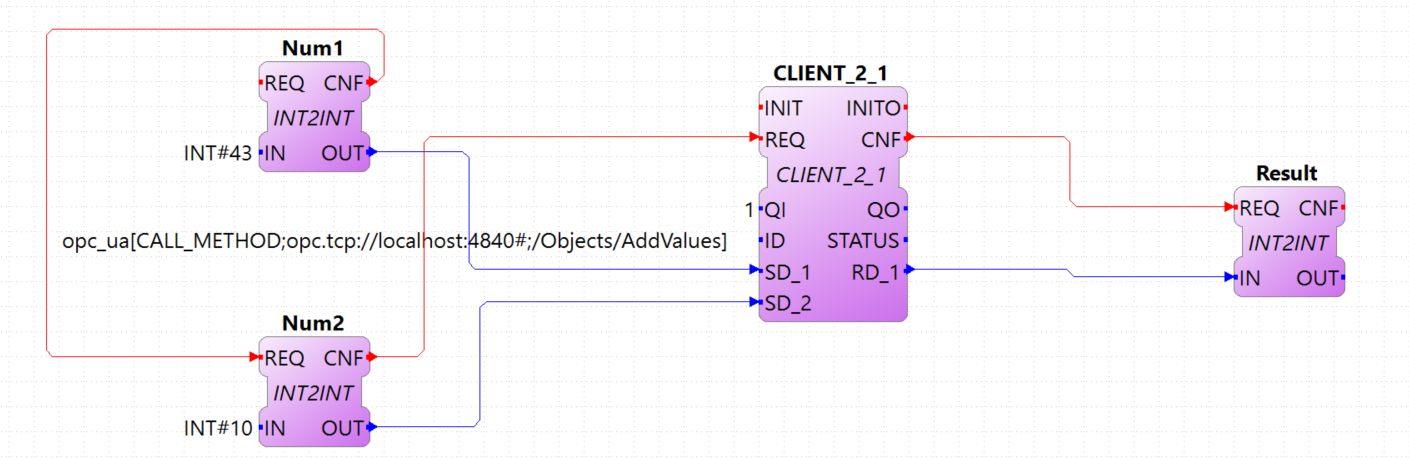Click the REQ event input of Num2

point(284,358)
